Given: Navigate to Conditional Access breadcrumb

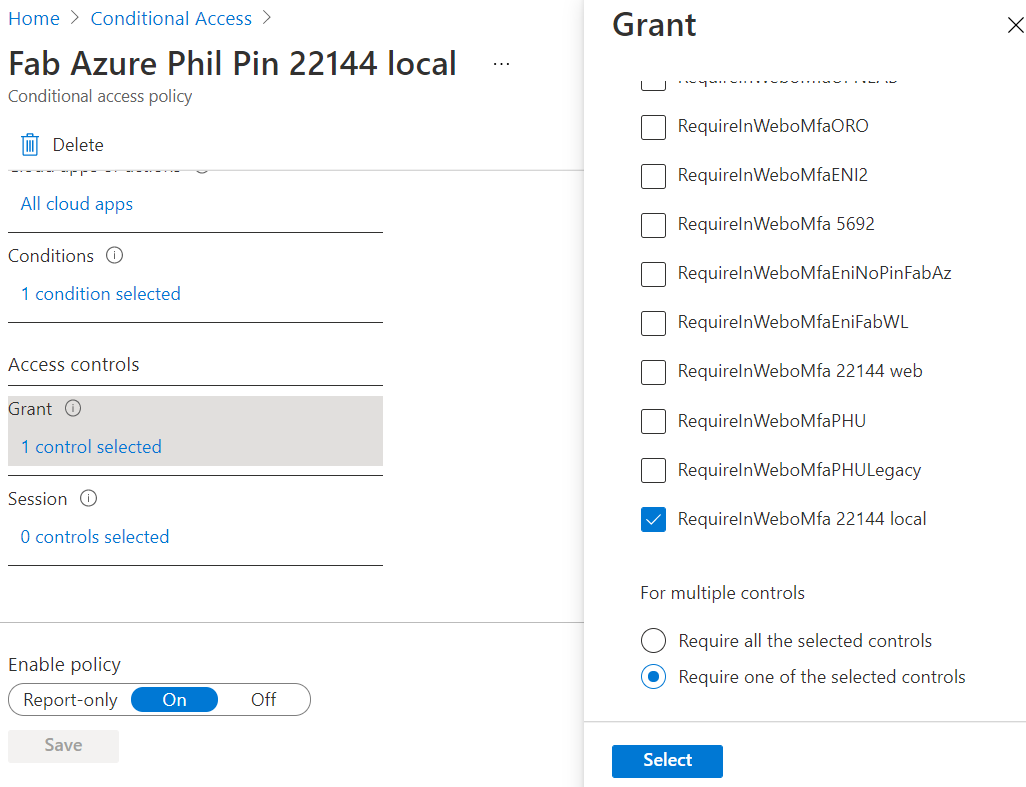Looking at the screenshot, I should (x=171, y=19).
